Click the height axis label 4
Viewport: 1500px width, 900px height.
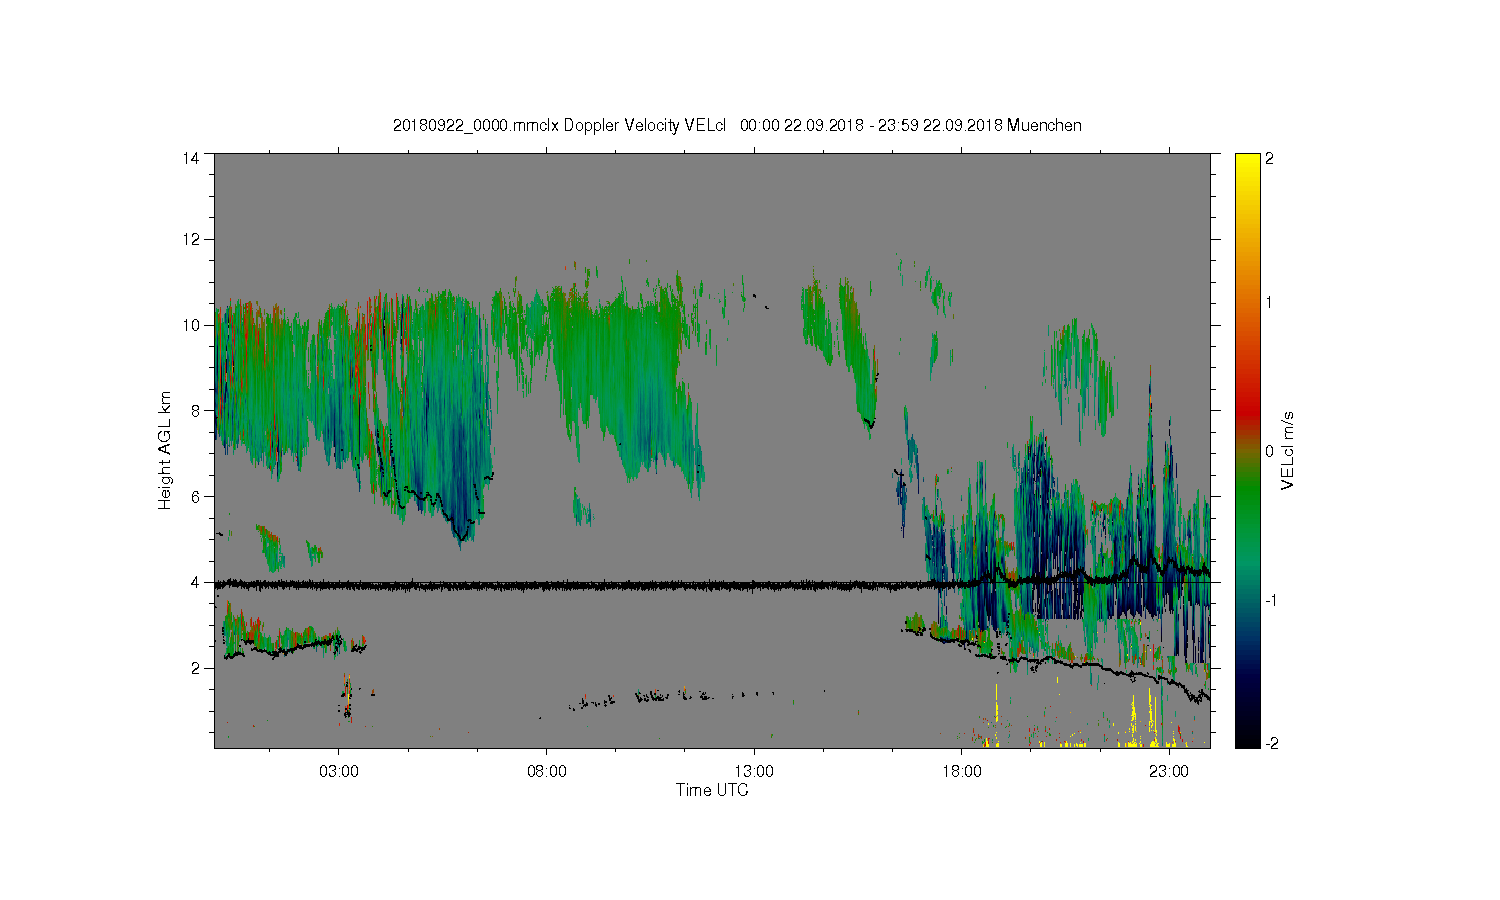[x=195, y=582]
